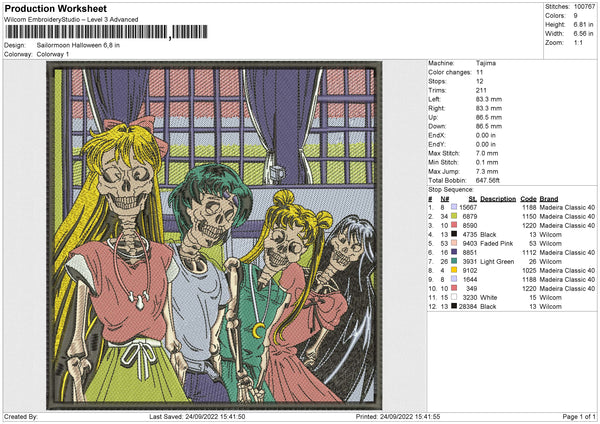Click the 'Light Green' description
The height and width of the screenshot is (424, 600).
coord(497,262)
